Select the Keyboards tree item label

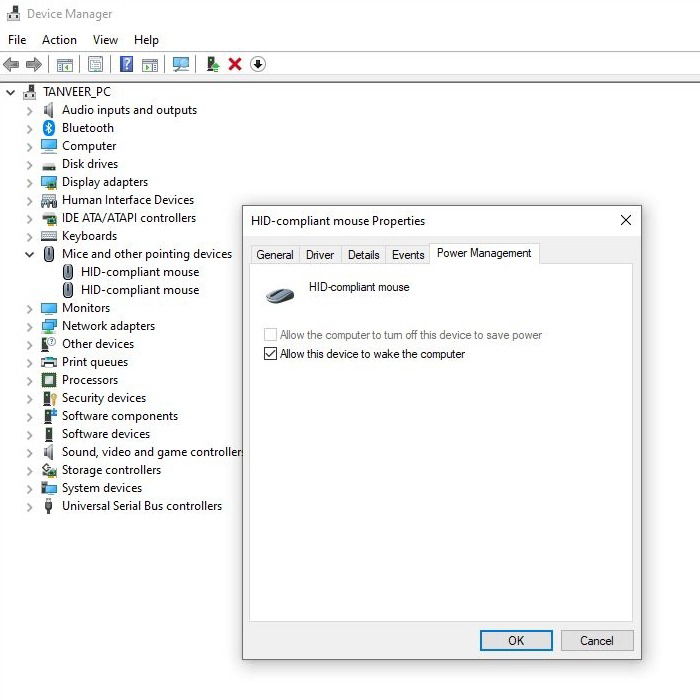(89, 236)
